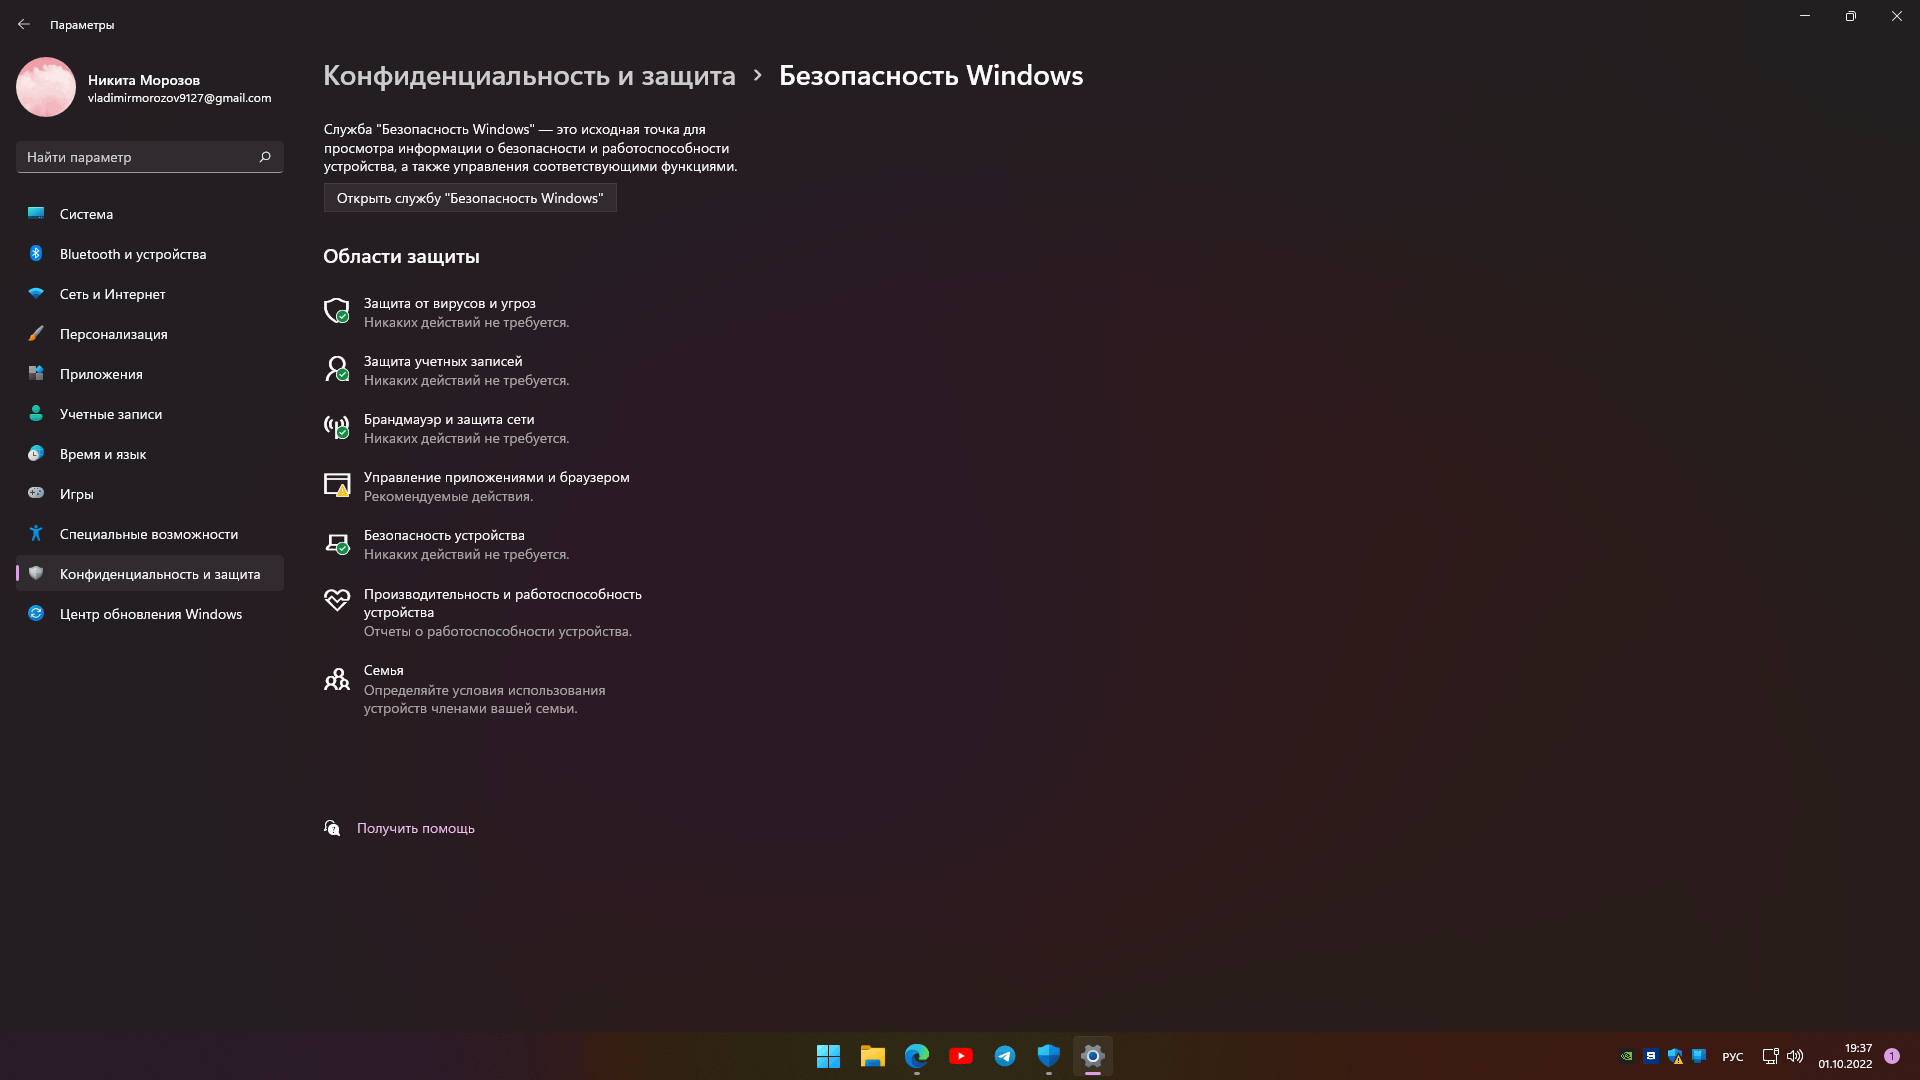Open Windows Security warning tray icon
The width and height of the screenshot is (1920, 1080).
(1675, 1056)
